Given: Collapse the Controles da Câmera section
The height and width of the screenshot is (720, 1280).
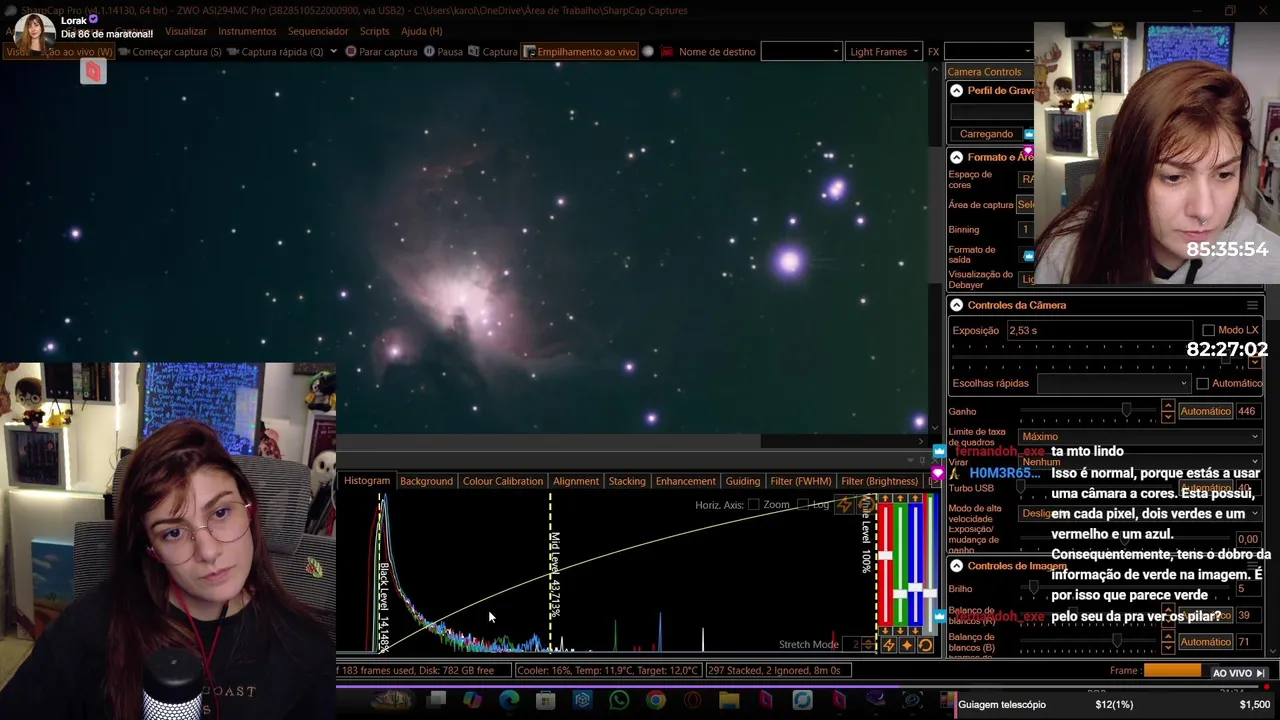Looking at the screenshot, I should (x=956, y=305).
